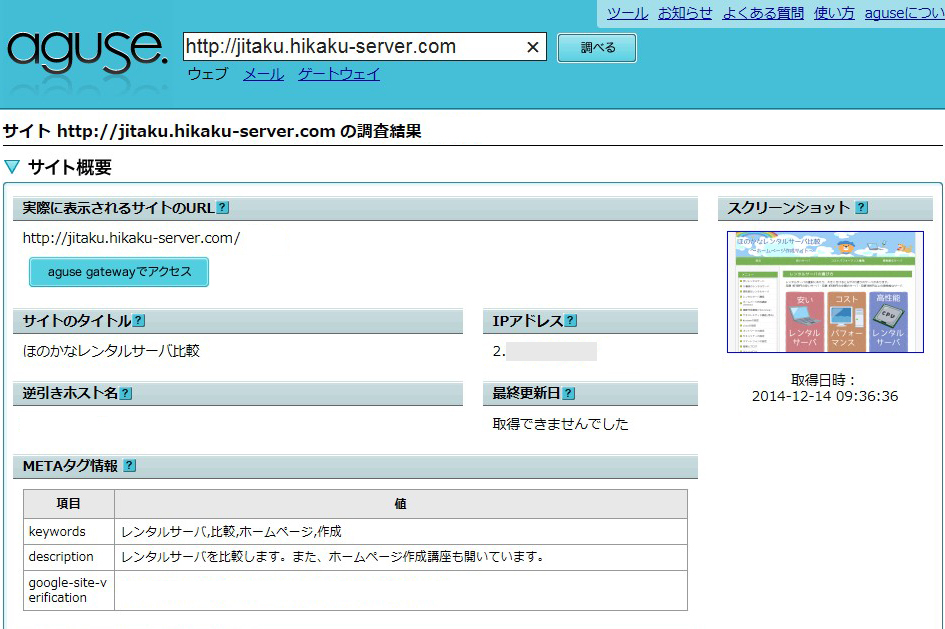Switch to the メール tab
The width and height of the screenshot is (945, 629).
263,74
